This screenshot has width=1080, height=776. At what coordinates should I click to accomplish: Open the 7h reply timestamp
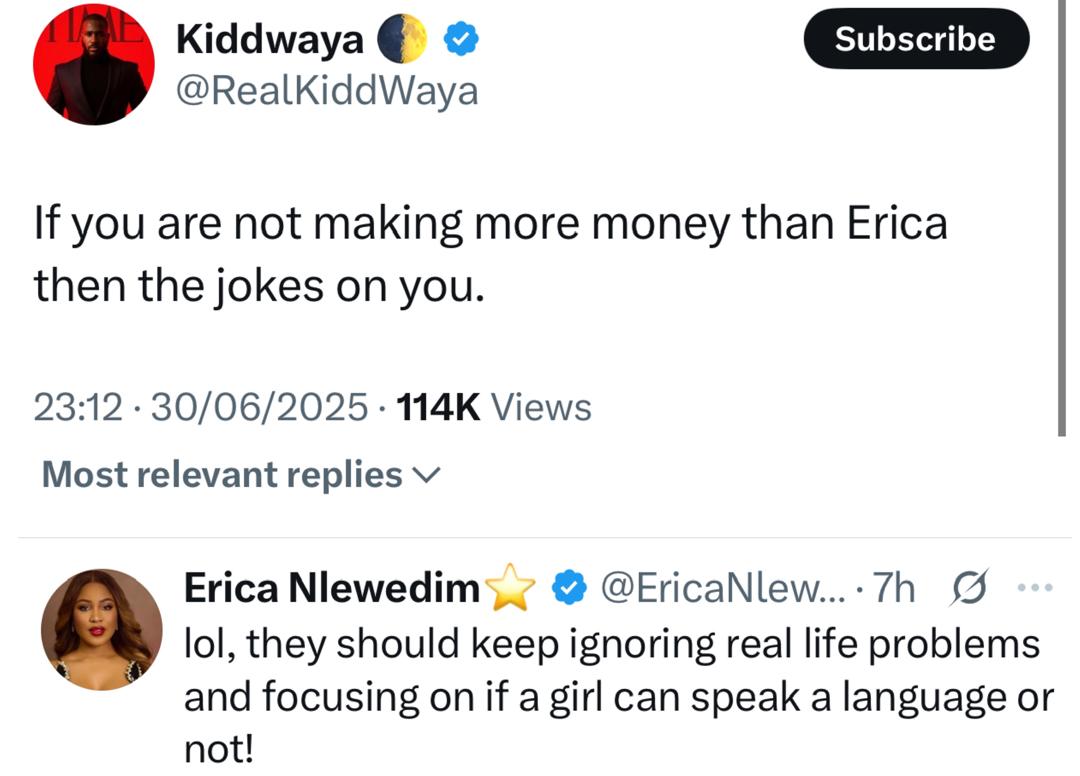tap(893, 590)
